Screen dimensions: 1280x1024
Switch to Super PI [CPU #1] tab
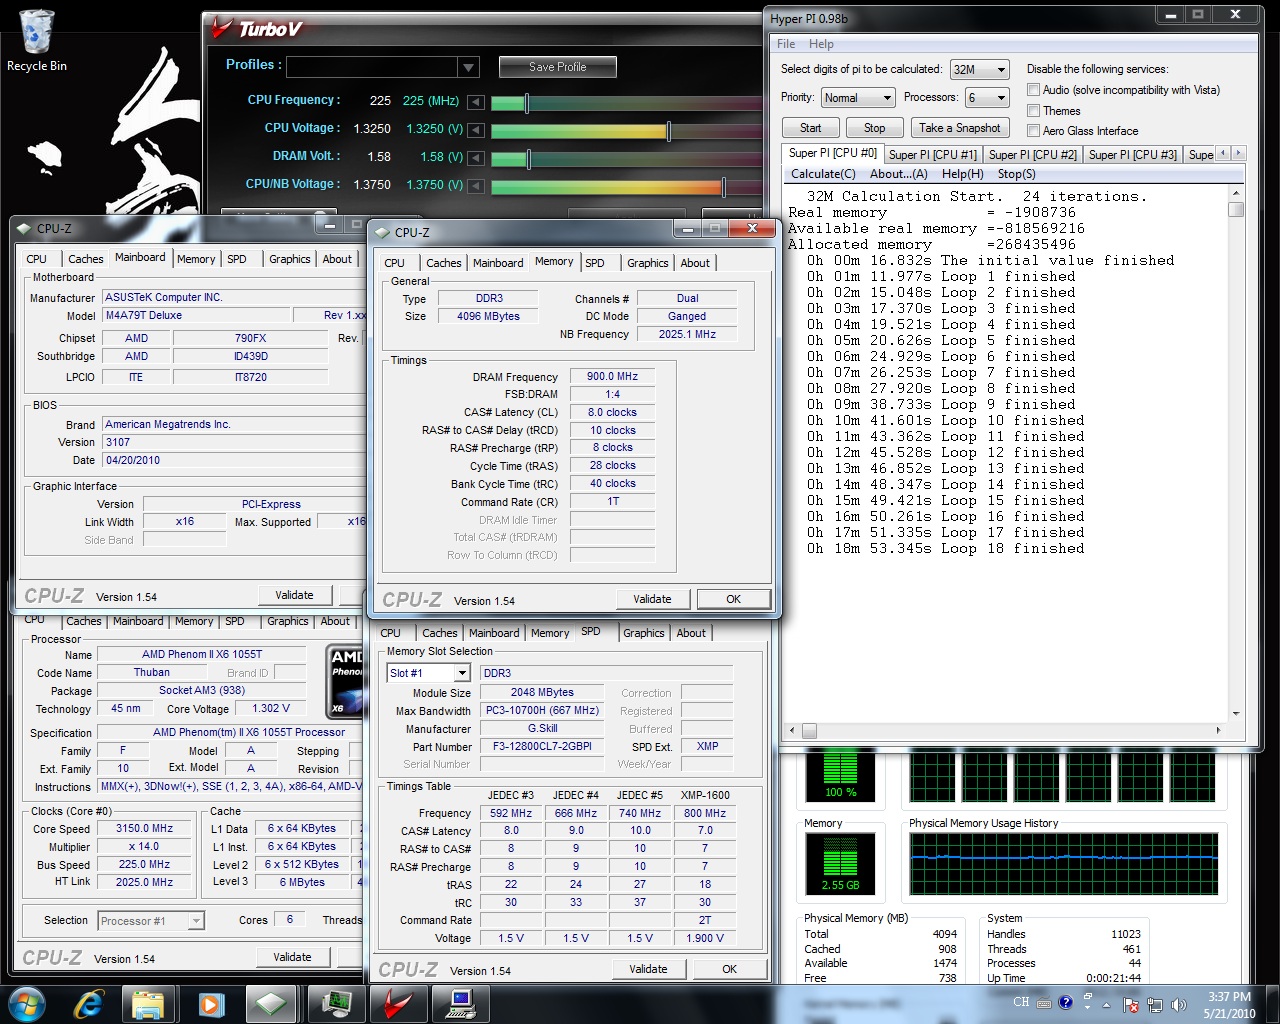click(932, 155)
